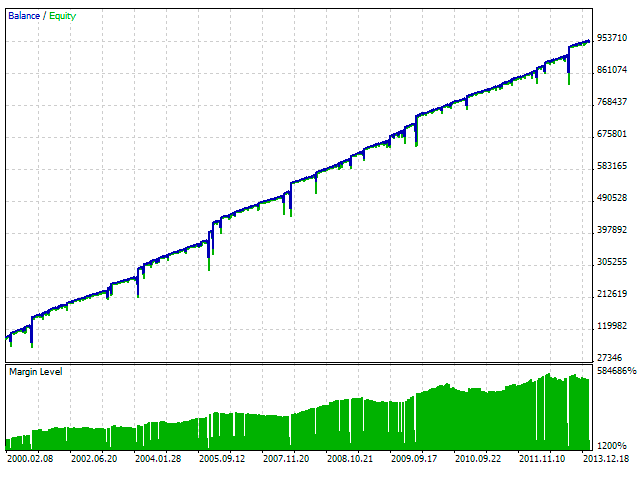Screen dimensions: 640x480
Task: Click the 2009.09.17 date label
Action: [414, 459]
